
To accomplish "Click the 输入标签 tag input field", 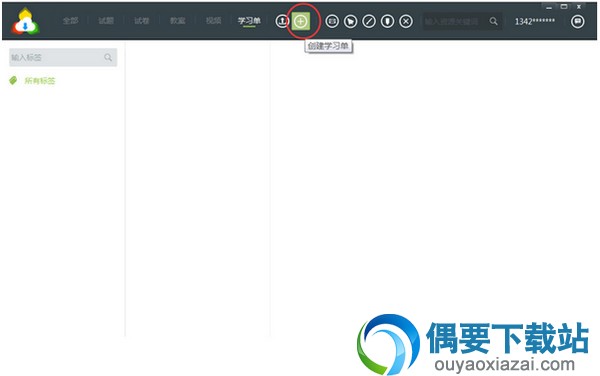I will tap(63, 57).
